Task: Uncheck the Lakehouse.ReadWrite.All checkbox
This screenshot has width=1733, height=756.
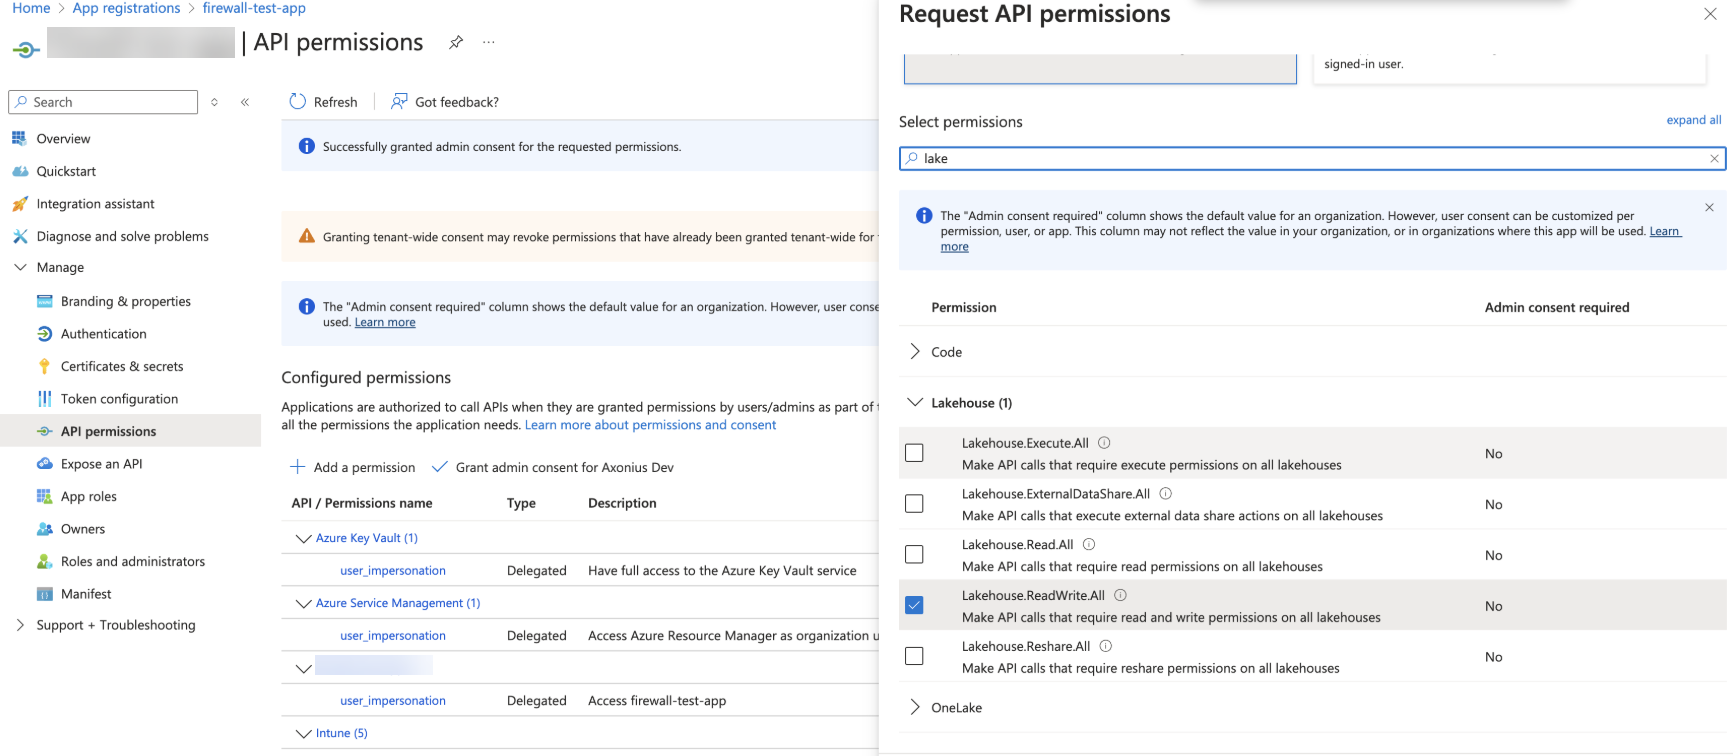Action: tap(914, 605)
